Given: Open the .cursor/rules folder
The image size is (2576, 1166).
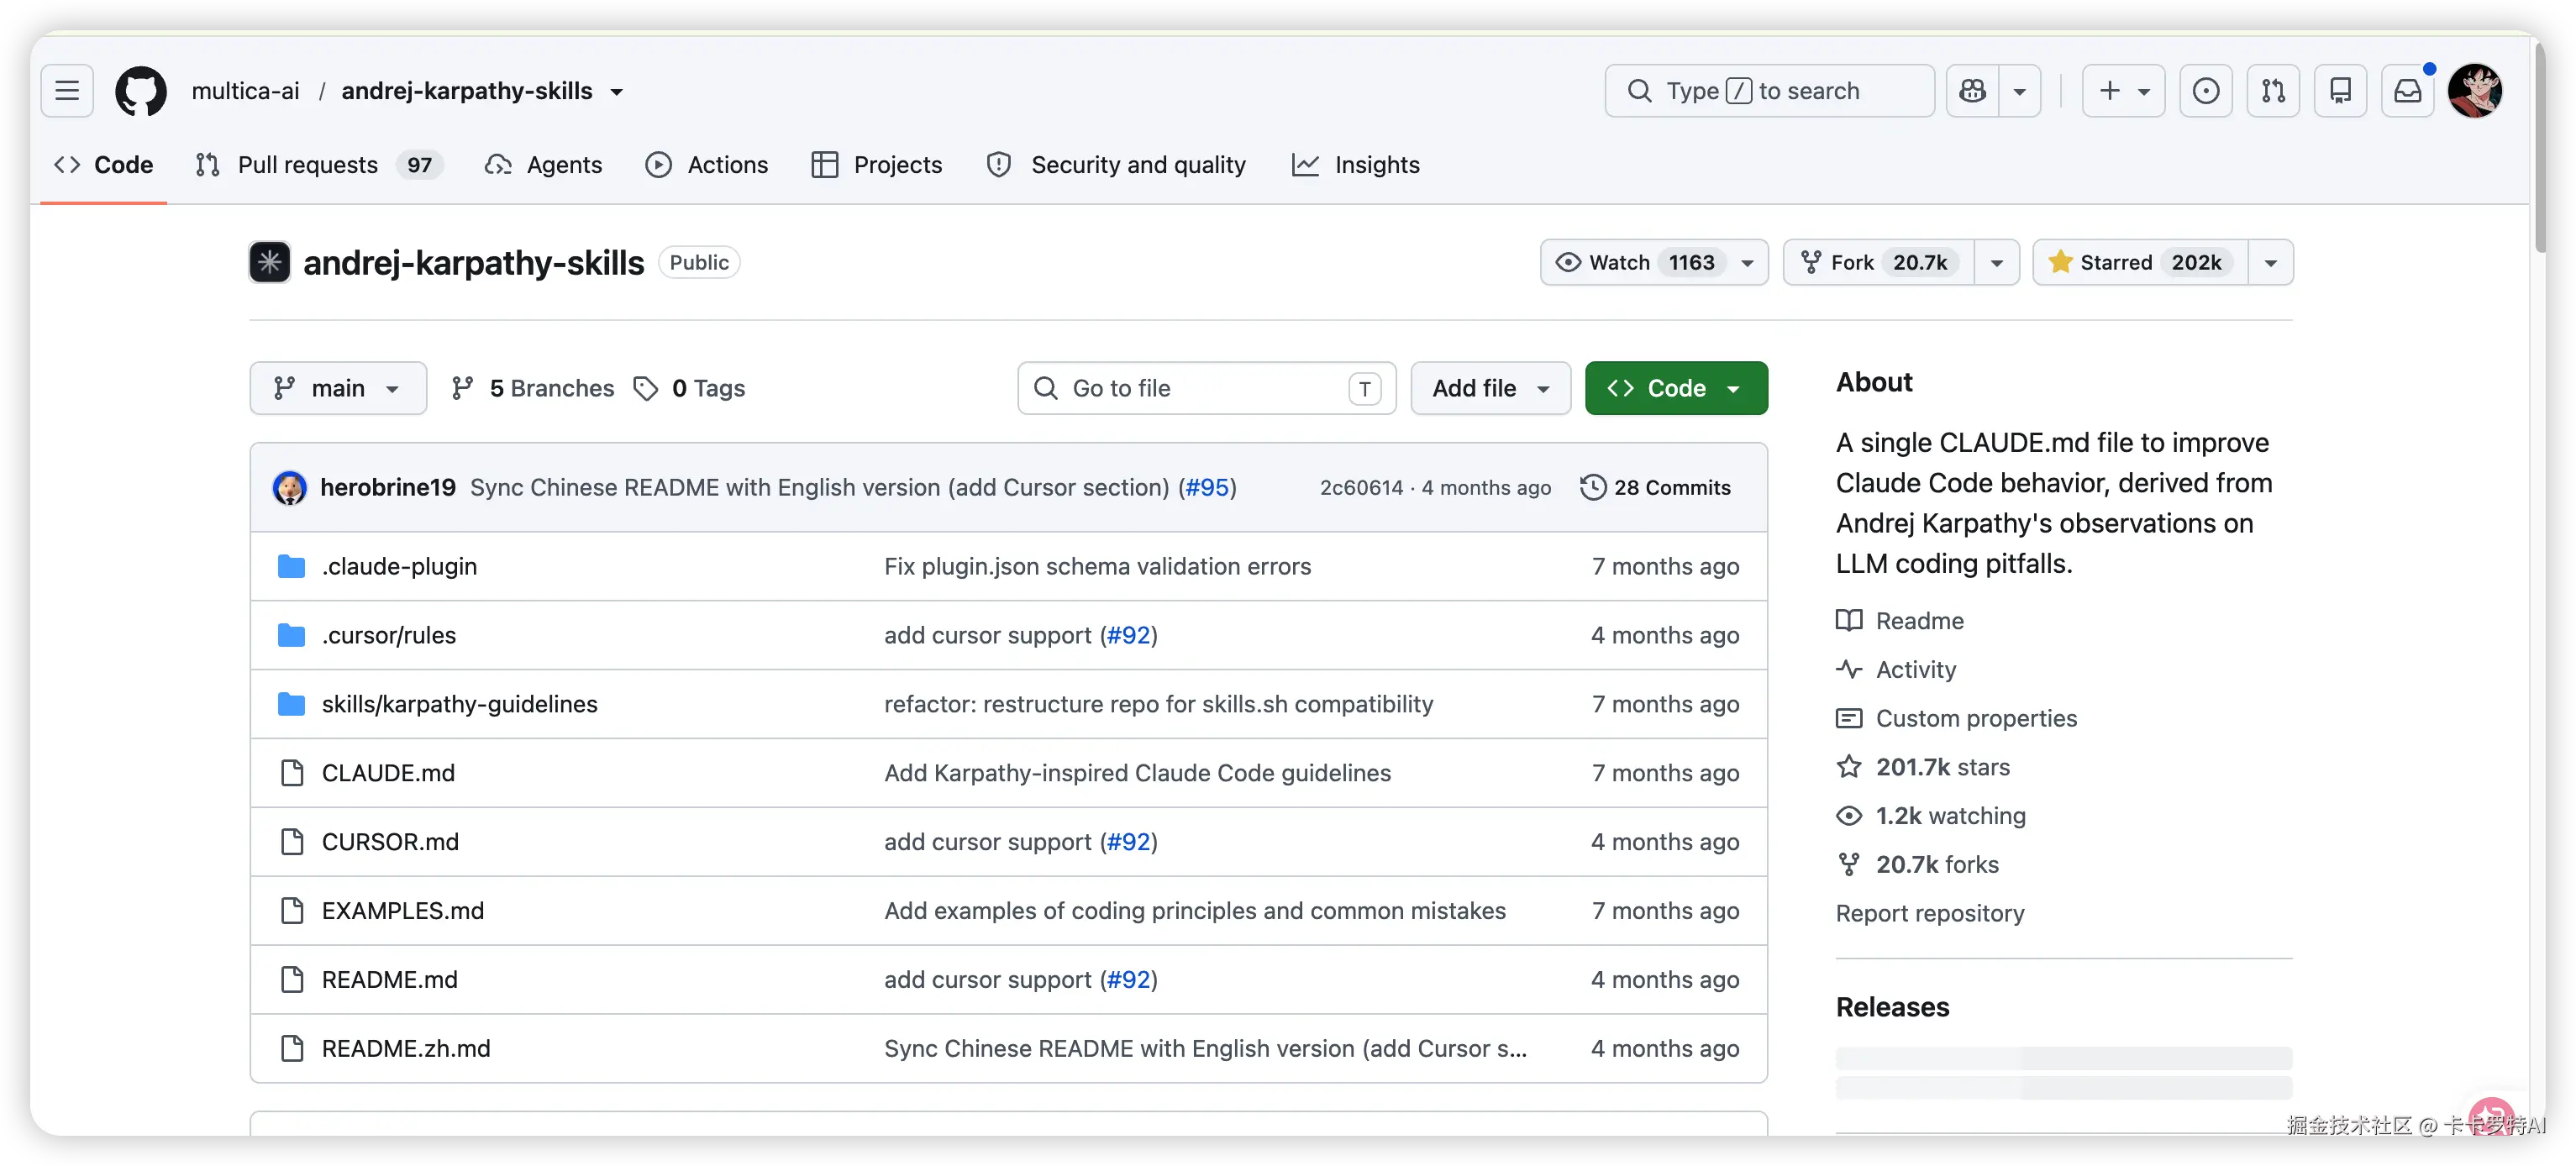Looking at the screenshot, I should (389, 635).
